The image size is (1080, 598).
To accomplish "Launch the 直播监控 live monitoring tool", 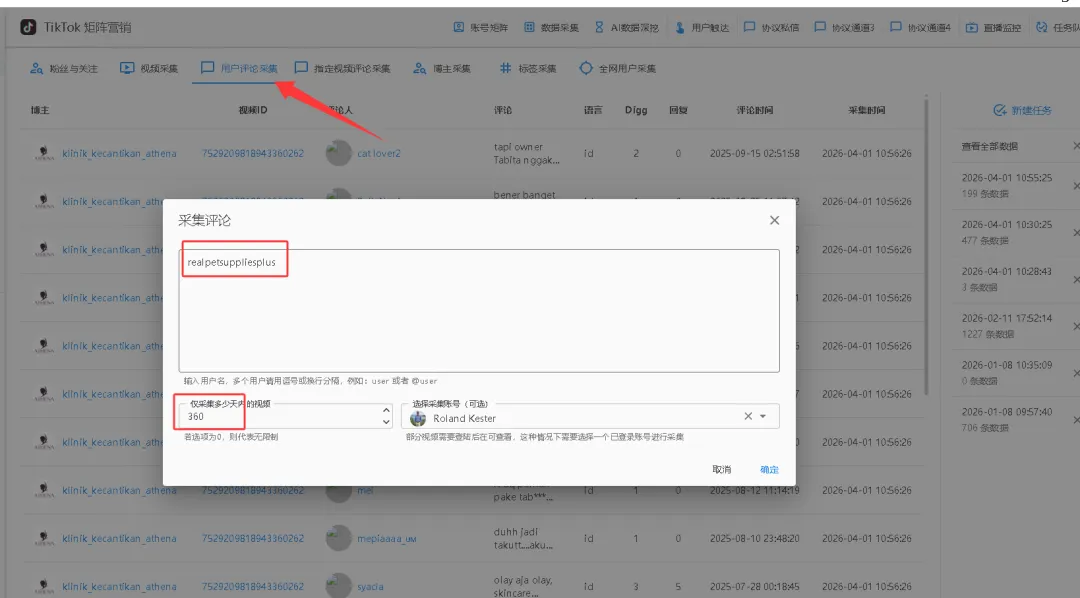I will click(1002, 27).
